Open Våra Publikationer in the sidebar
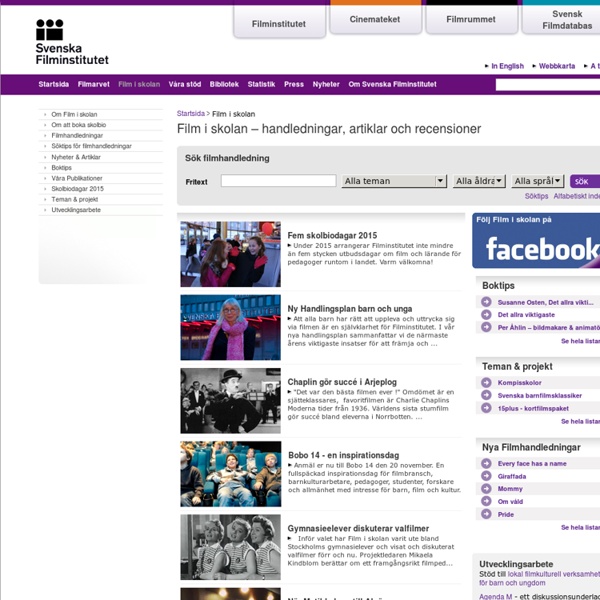The image size is (600, 600). click(x=77, y=178)
